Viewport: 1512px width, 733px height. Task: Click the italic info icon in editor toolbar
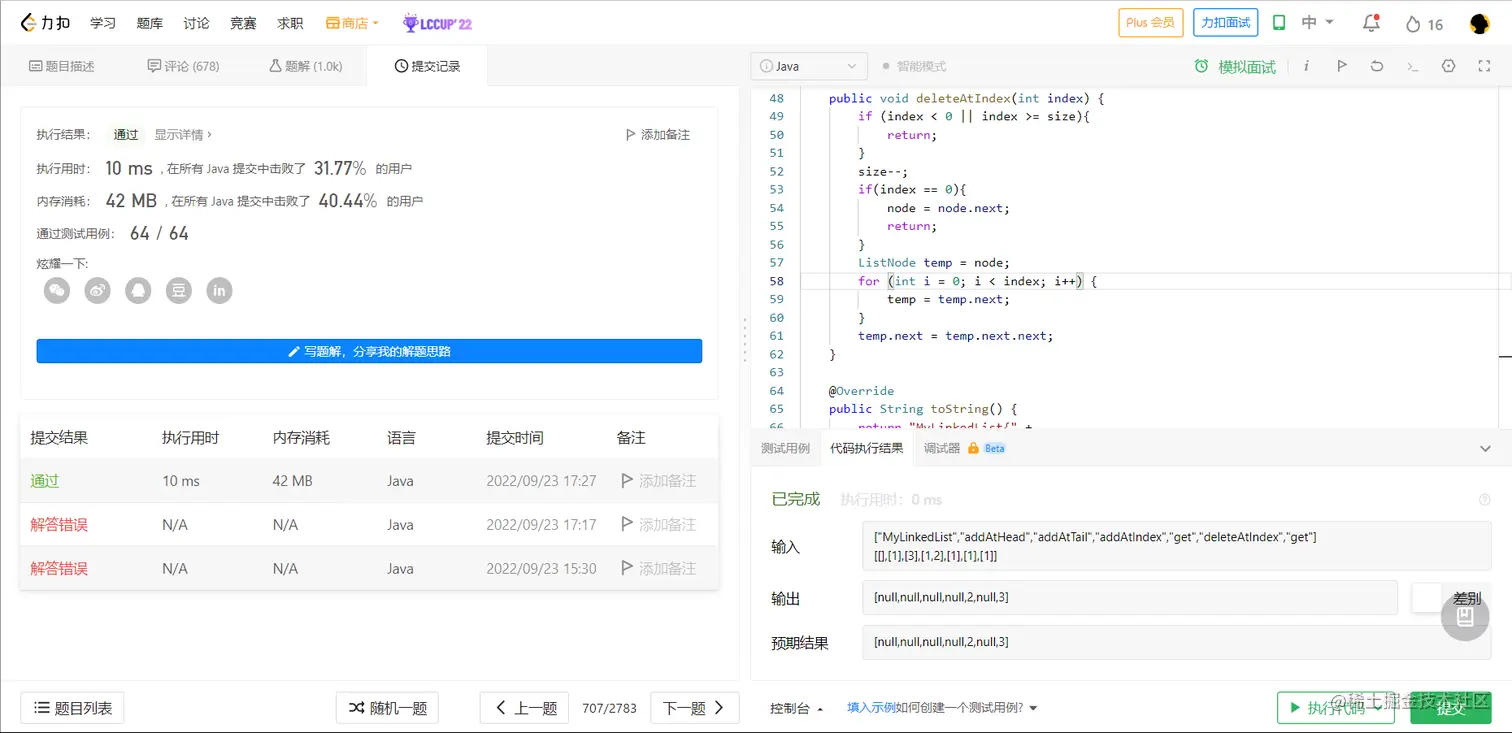click(x=1306, y=66)
